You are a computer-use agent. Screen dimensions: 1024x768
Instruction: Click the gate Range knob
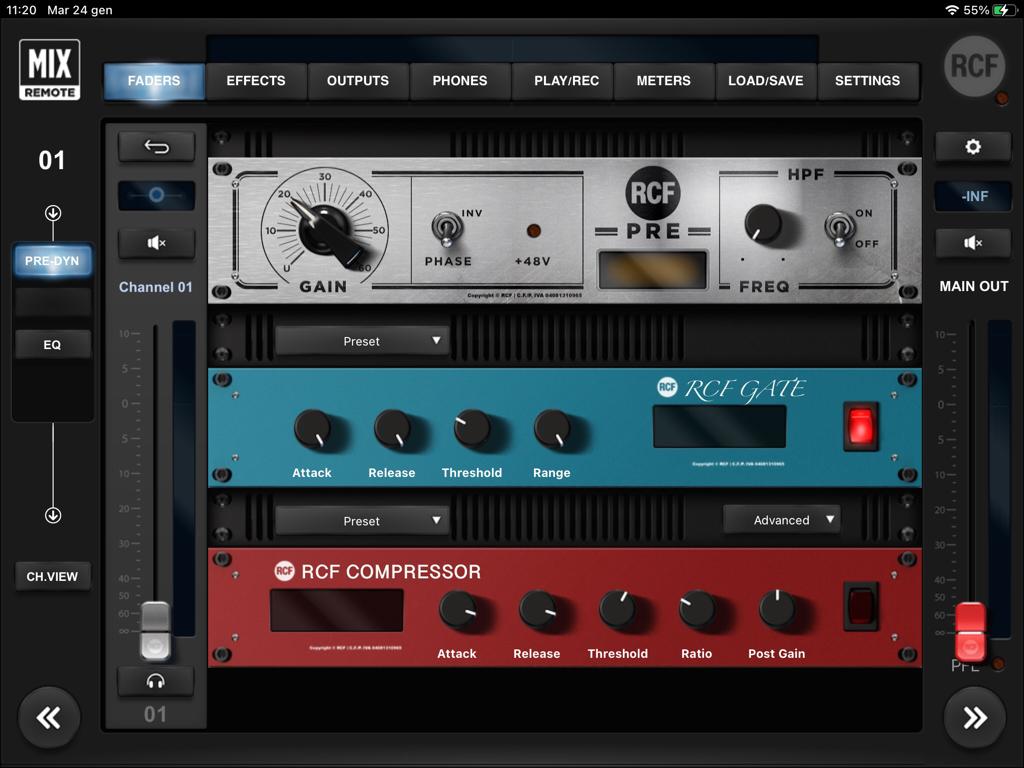553,430
